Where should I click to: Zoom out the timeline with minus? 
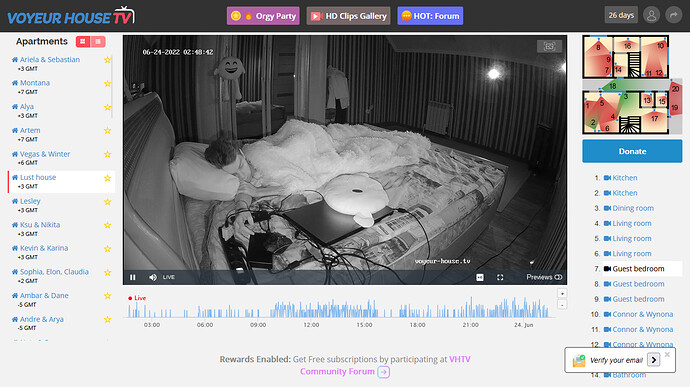562,304
